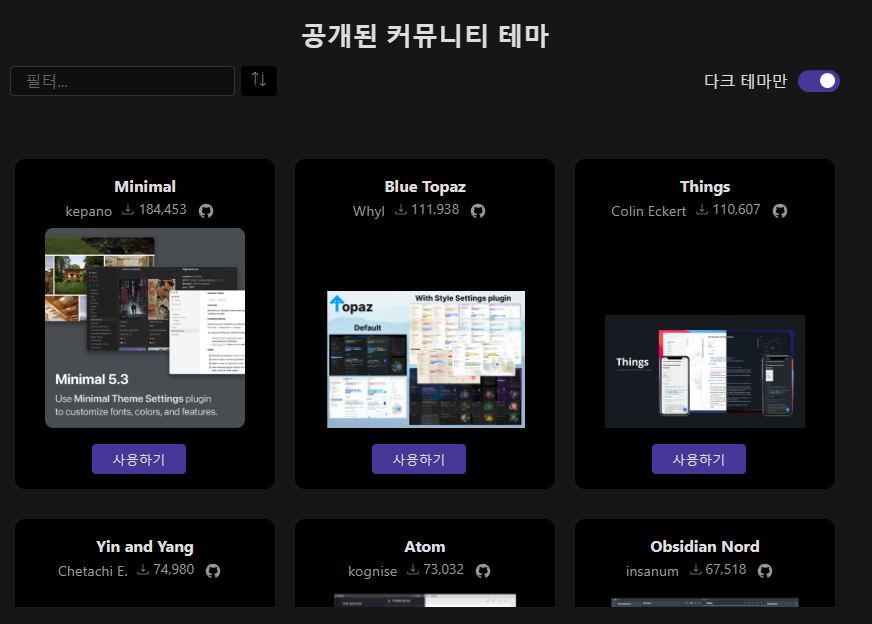This screenshot has height=624, width=872.
Task: Open Blue Topaz's GitHub icon
Action: pos(478,211)
